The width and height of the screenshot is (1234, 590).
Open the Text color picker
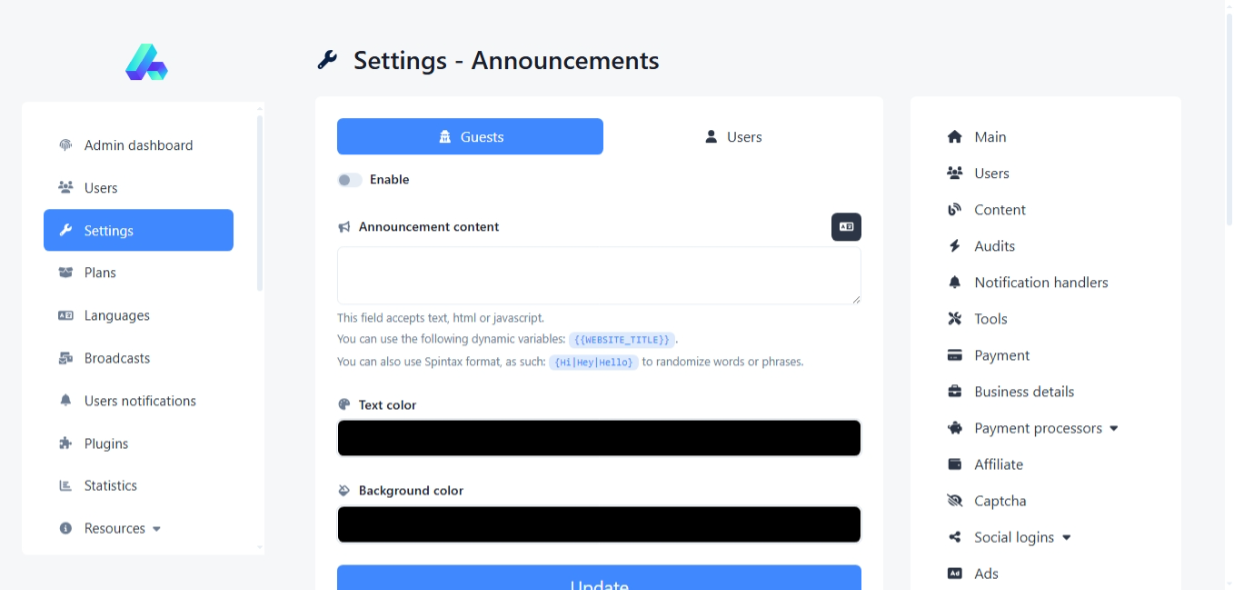click(x=599, y=438)
